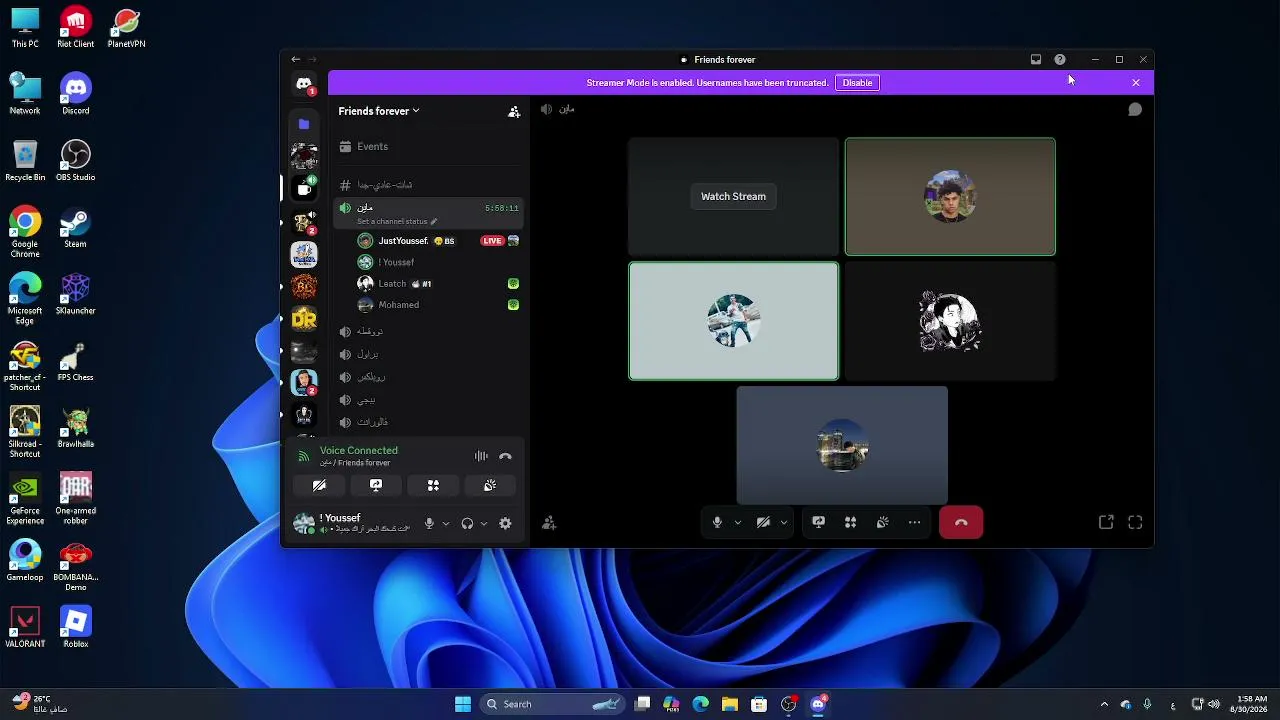Select participant tile with light gray background
The image size is (1280, 720).
[x=734, y=321]
